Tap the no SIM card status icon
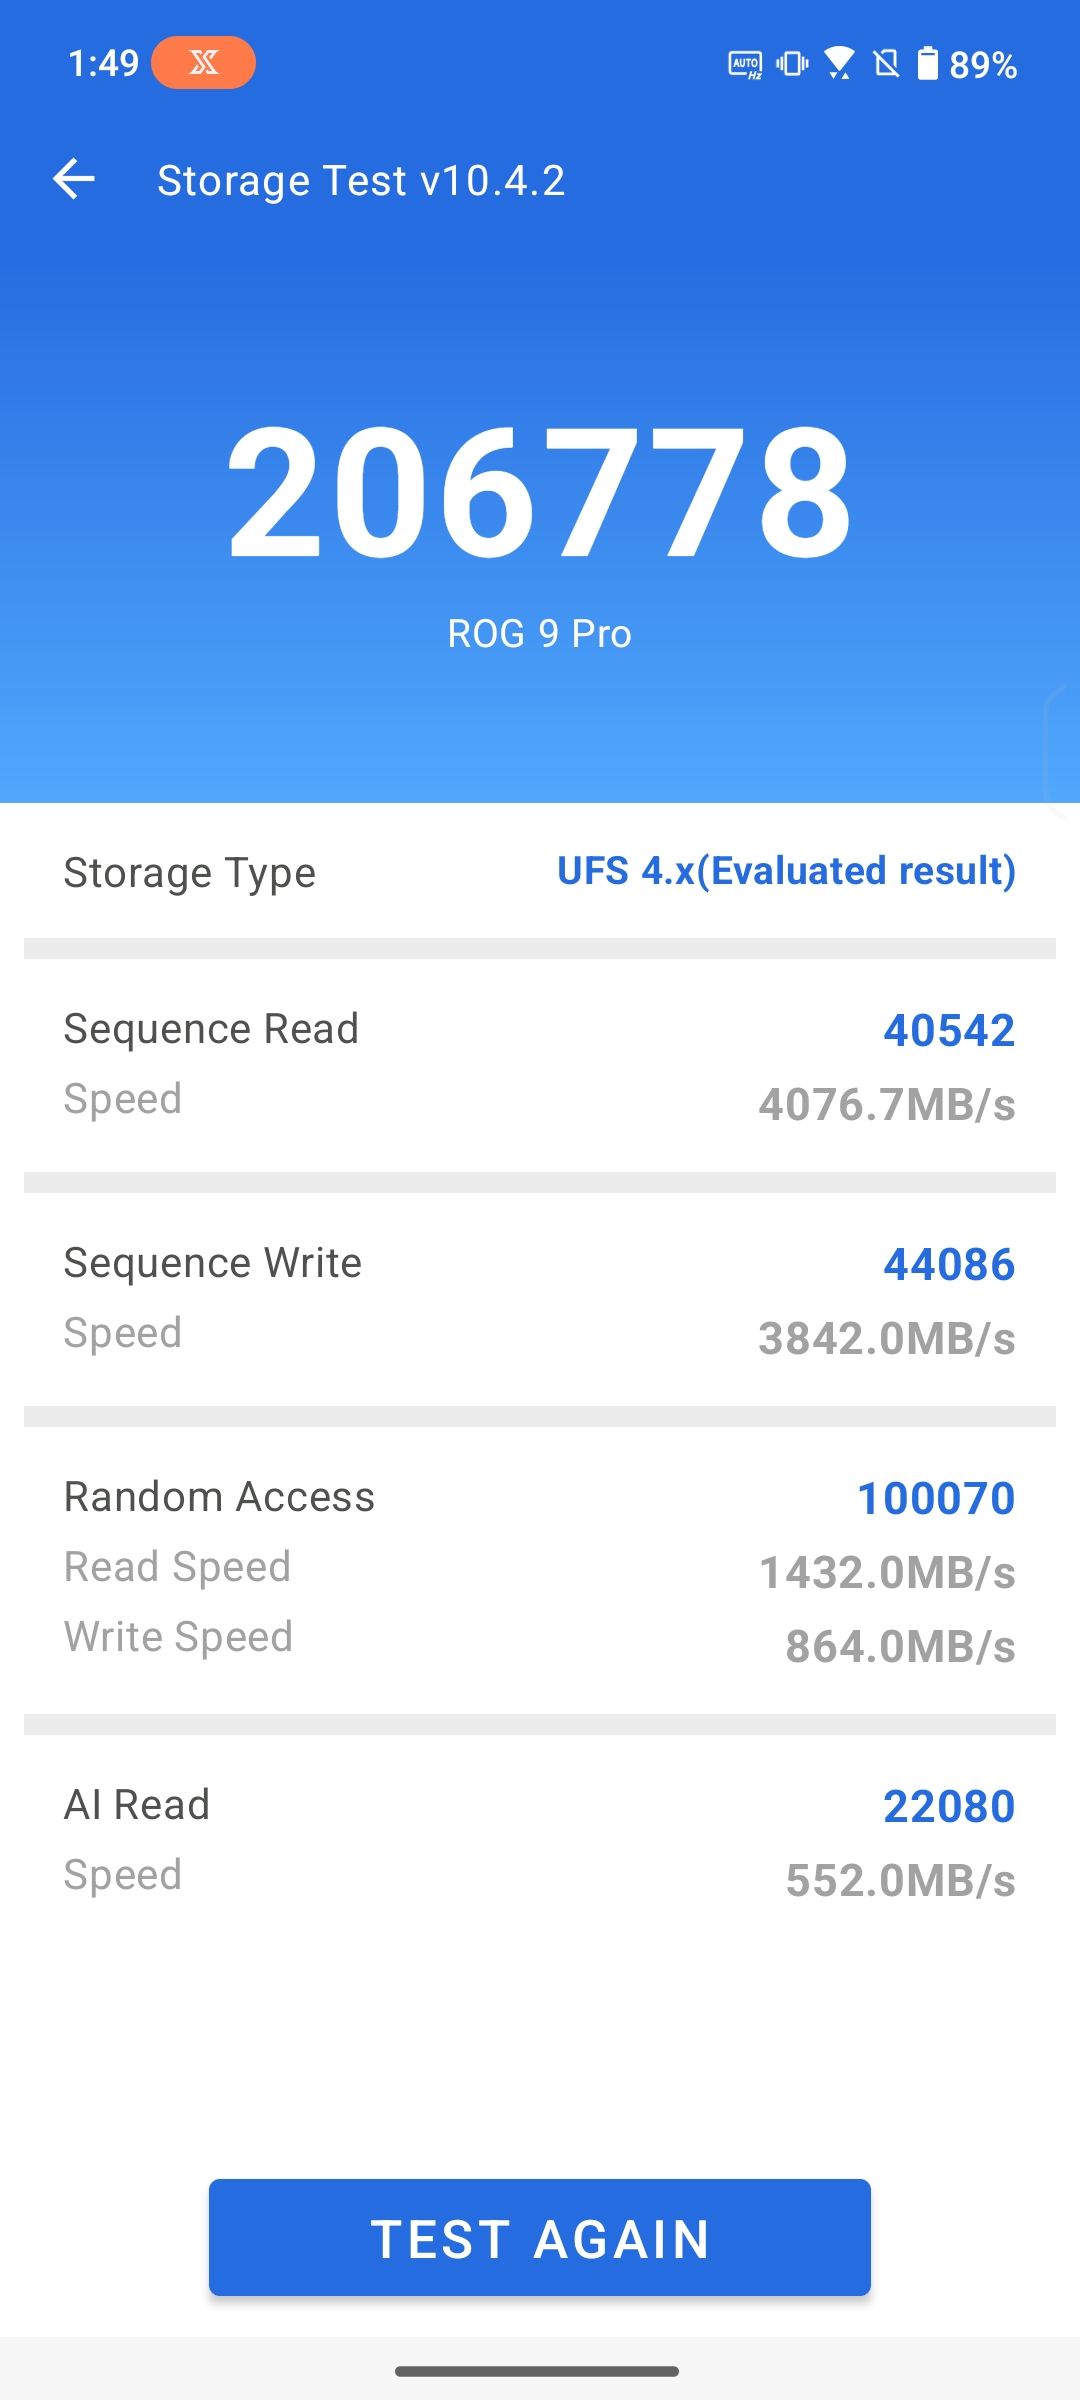1080x2400 pixels. coord(886,64)
